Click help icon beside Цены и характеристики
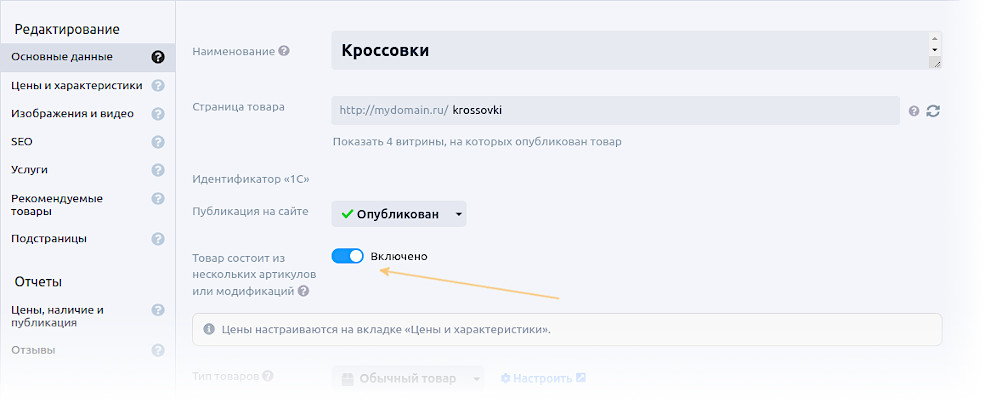 (x=157, y=86)
